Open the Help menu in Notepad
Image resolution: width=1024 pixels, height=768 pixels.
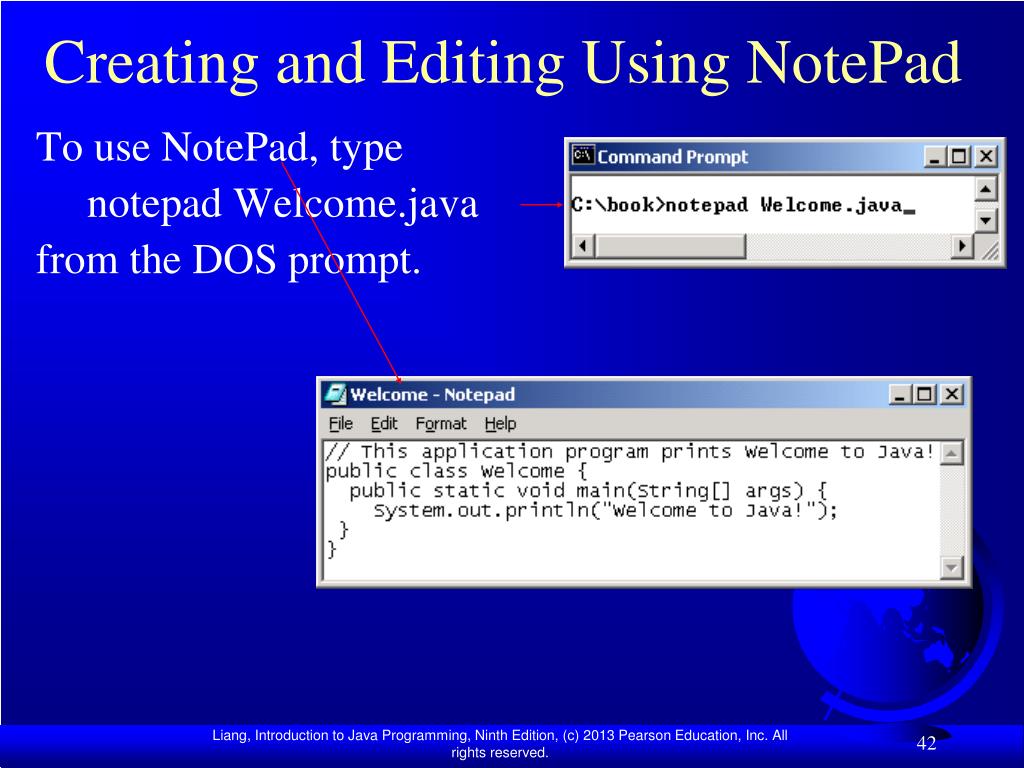click(500, 424)
